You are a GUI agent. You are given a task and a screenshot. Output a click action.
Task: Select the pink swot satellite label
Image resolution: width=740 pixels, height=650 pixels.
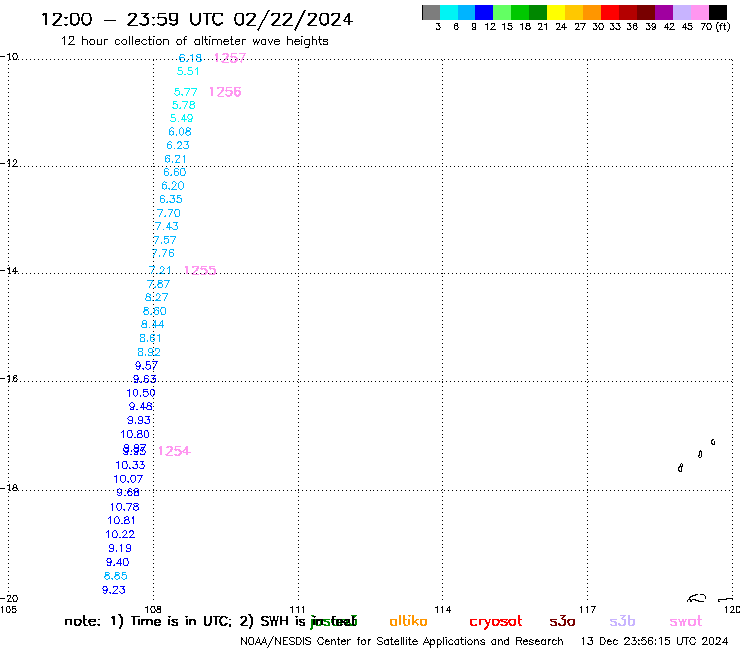[x=686, y=622]
